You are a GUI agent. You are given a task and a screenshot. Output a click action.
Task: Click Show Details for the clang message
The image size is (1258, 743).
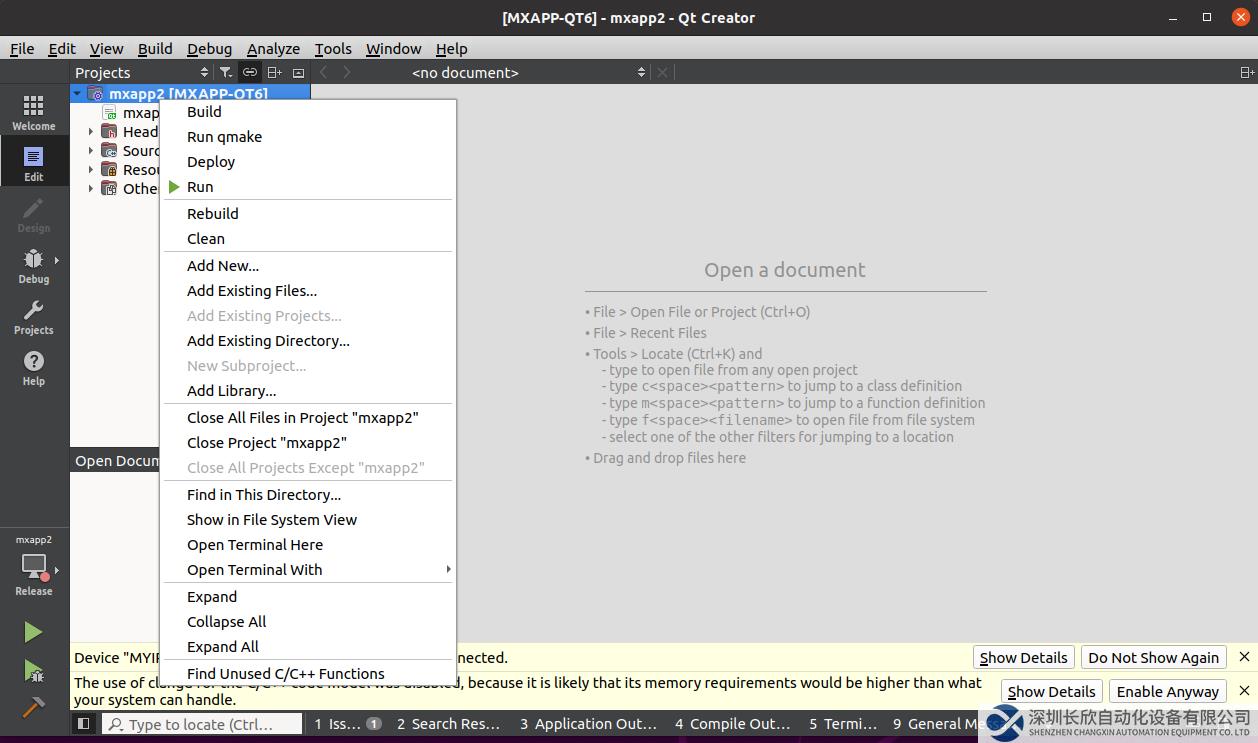1051,691
